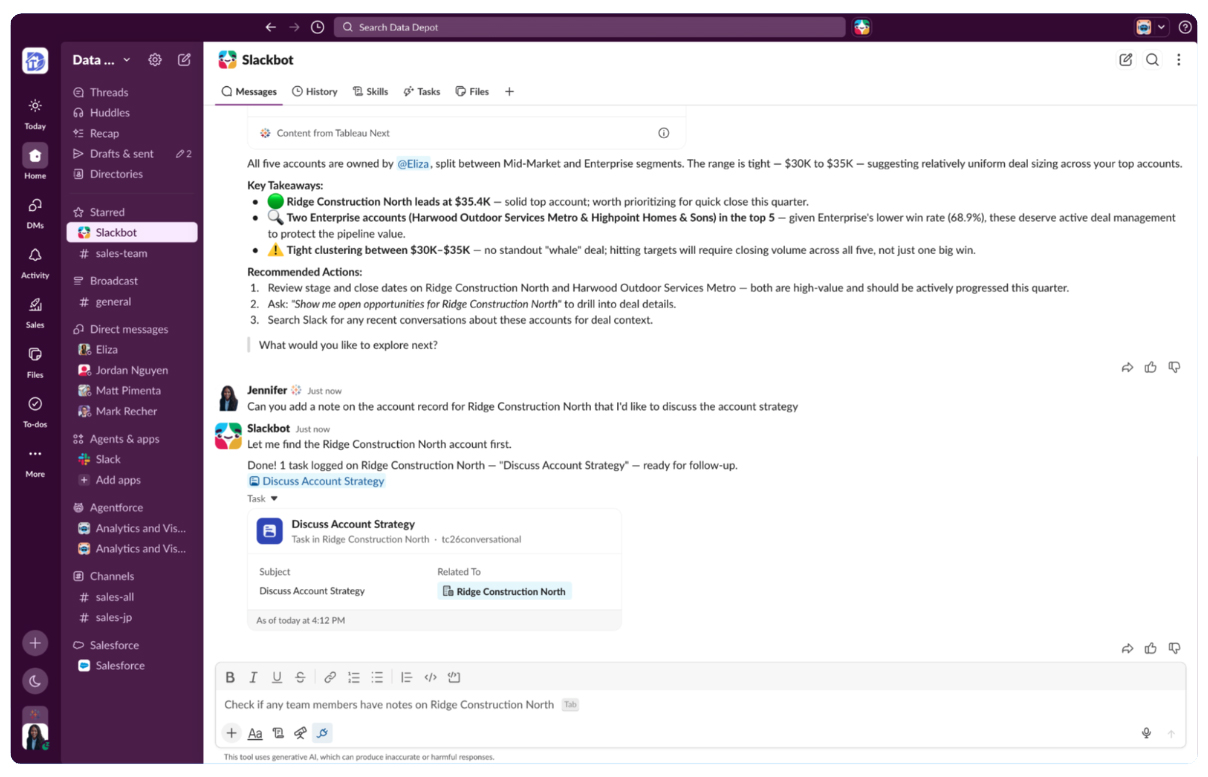Open the three-dot menu in Slackbot header

(x=1178, y=60)
